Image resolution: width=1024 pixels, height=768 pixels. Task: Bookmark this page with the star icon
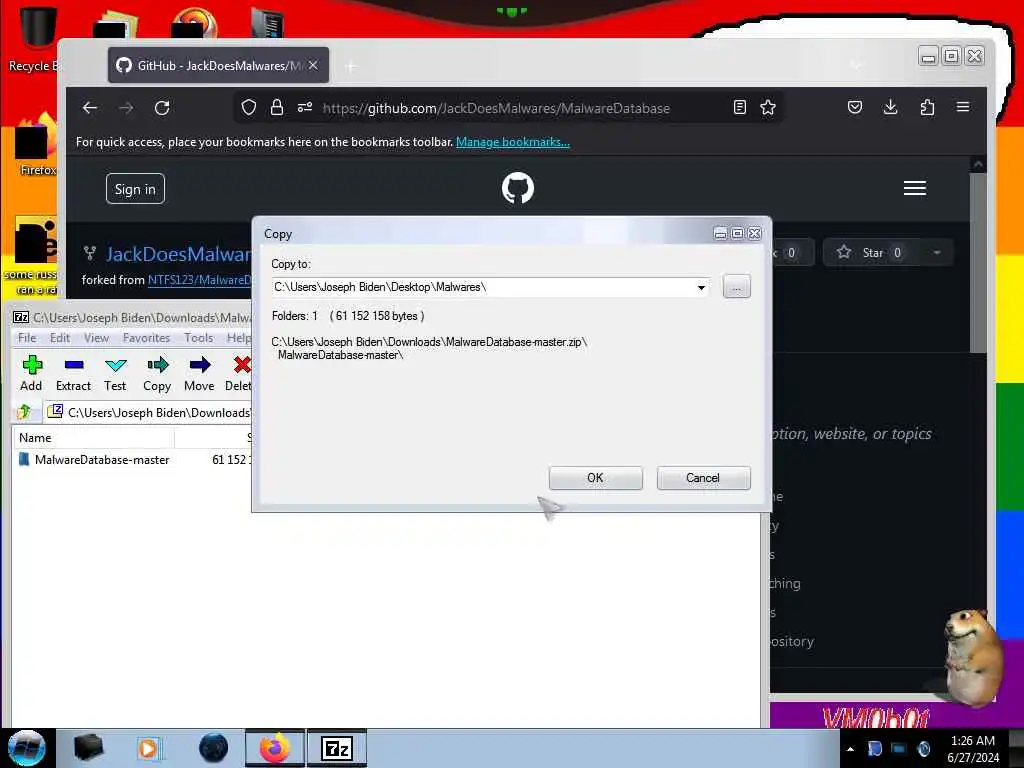click(x=768, y=108)
